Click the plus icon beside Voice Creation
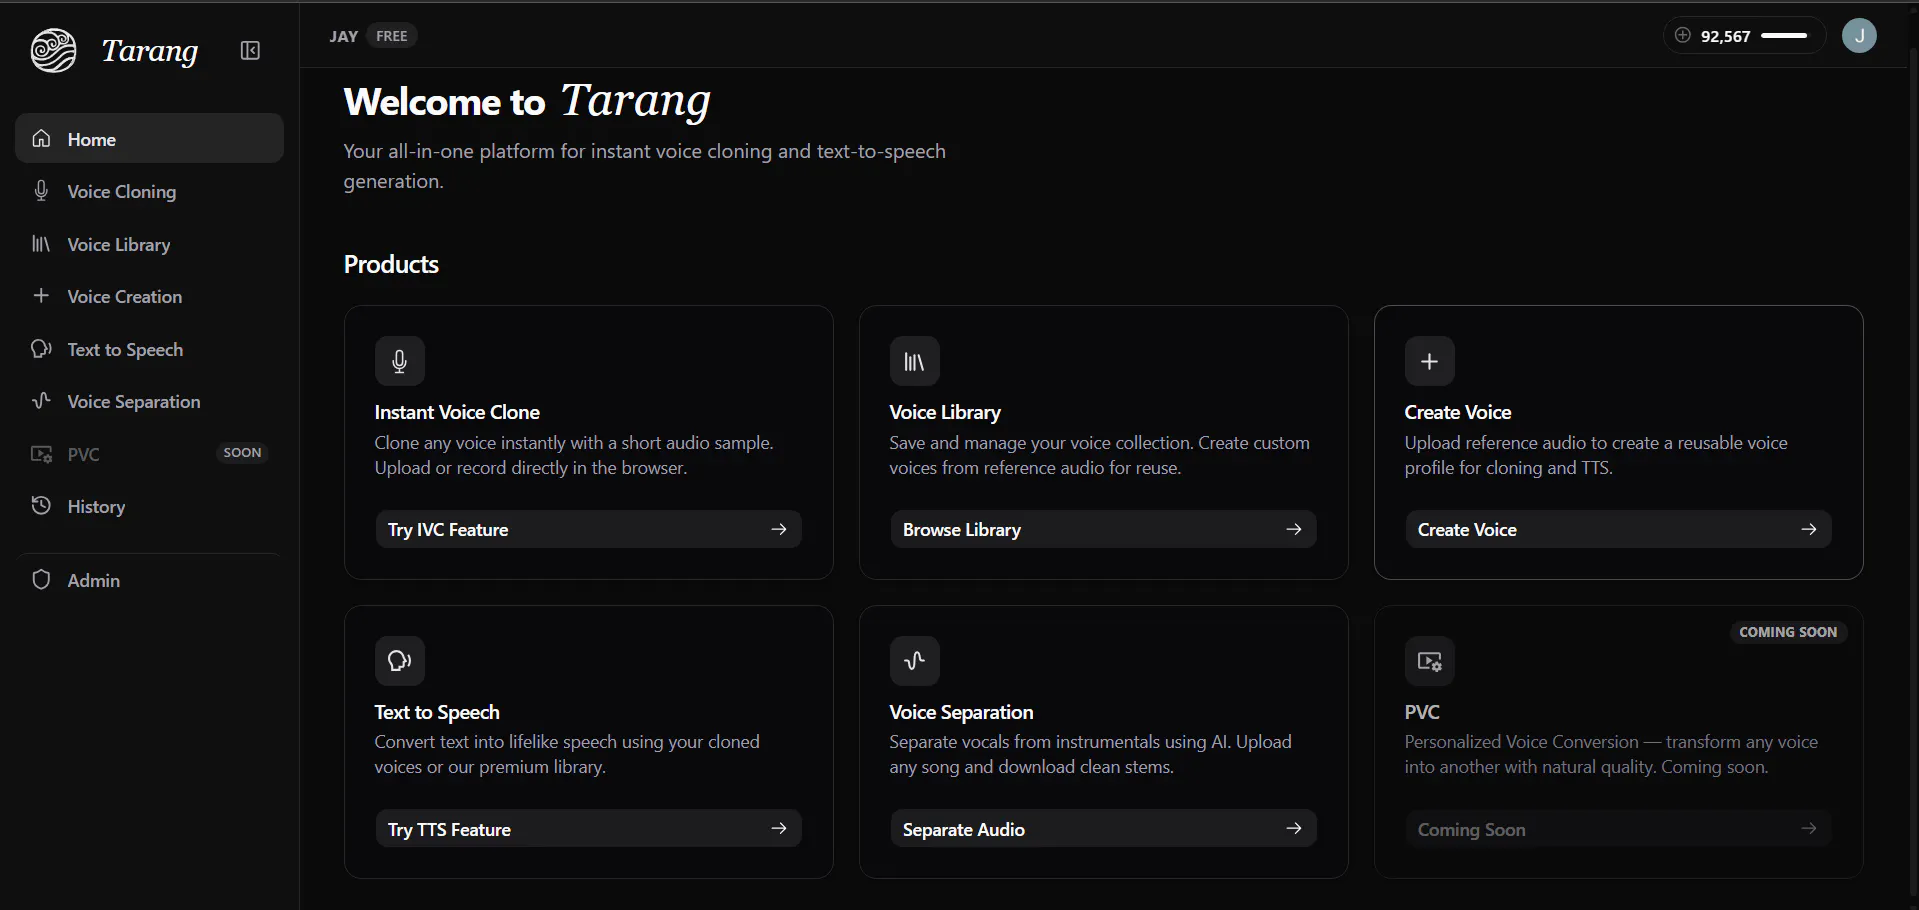The image size is (1919, 910). tap(41, 296)
